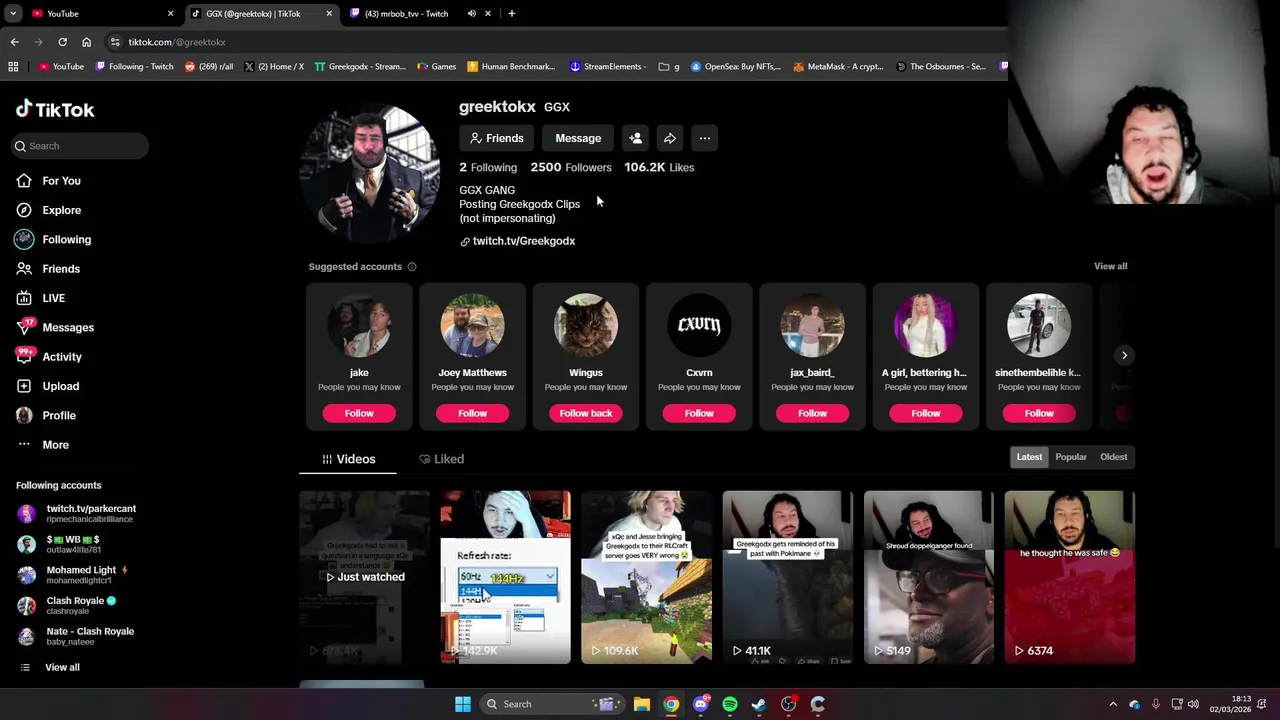This screenshot has height=720, width=1280.
Task: Click the add-friend person icon button
Action: (x=635, y=138)
